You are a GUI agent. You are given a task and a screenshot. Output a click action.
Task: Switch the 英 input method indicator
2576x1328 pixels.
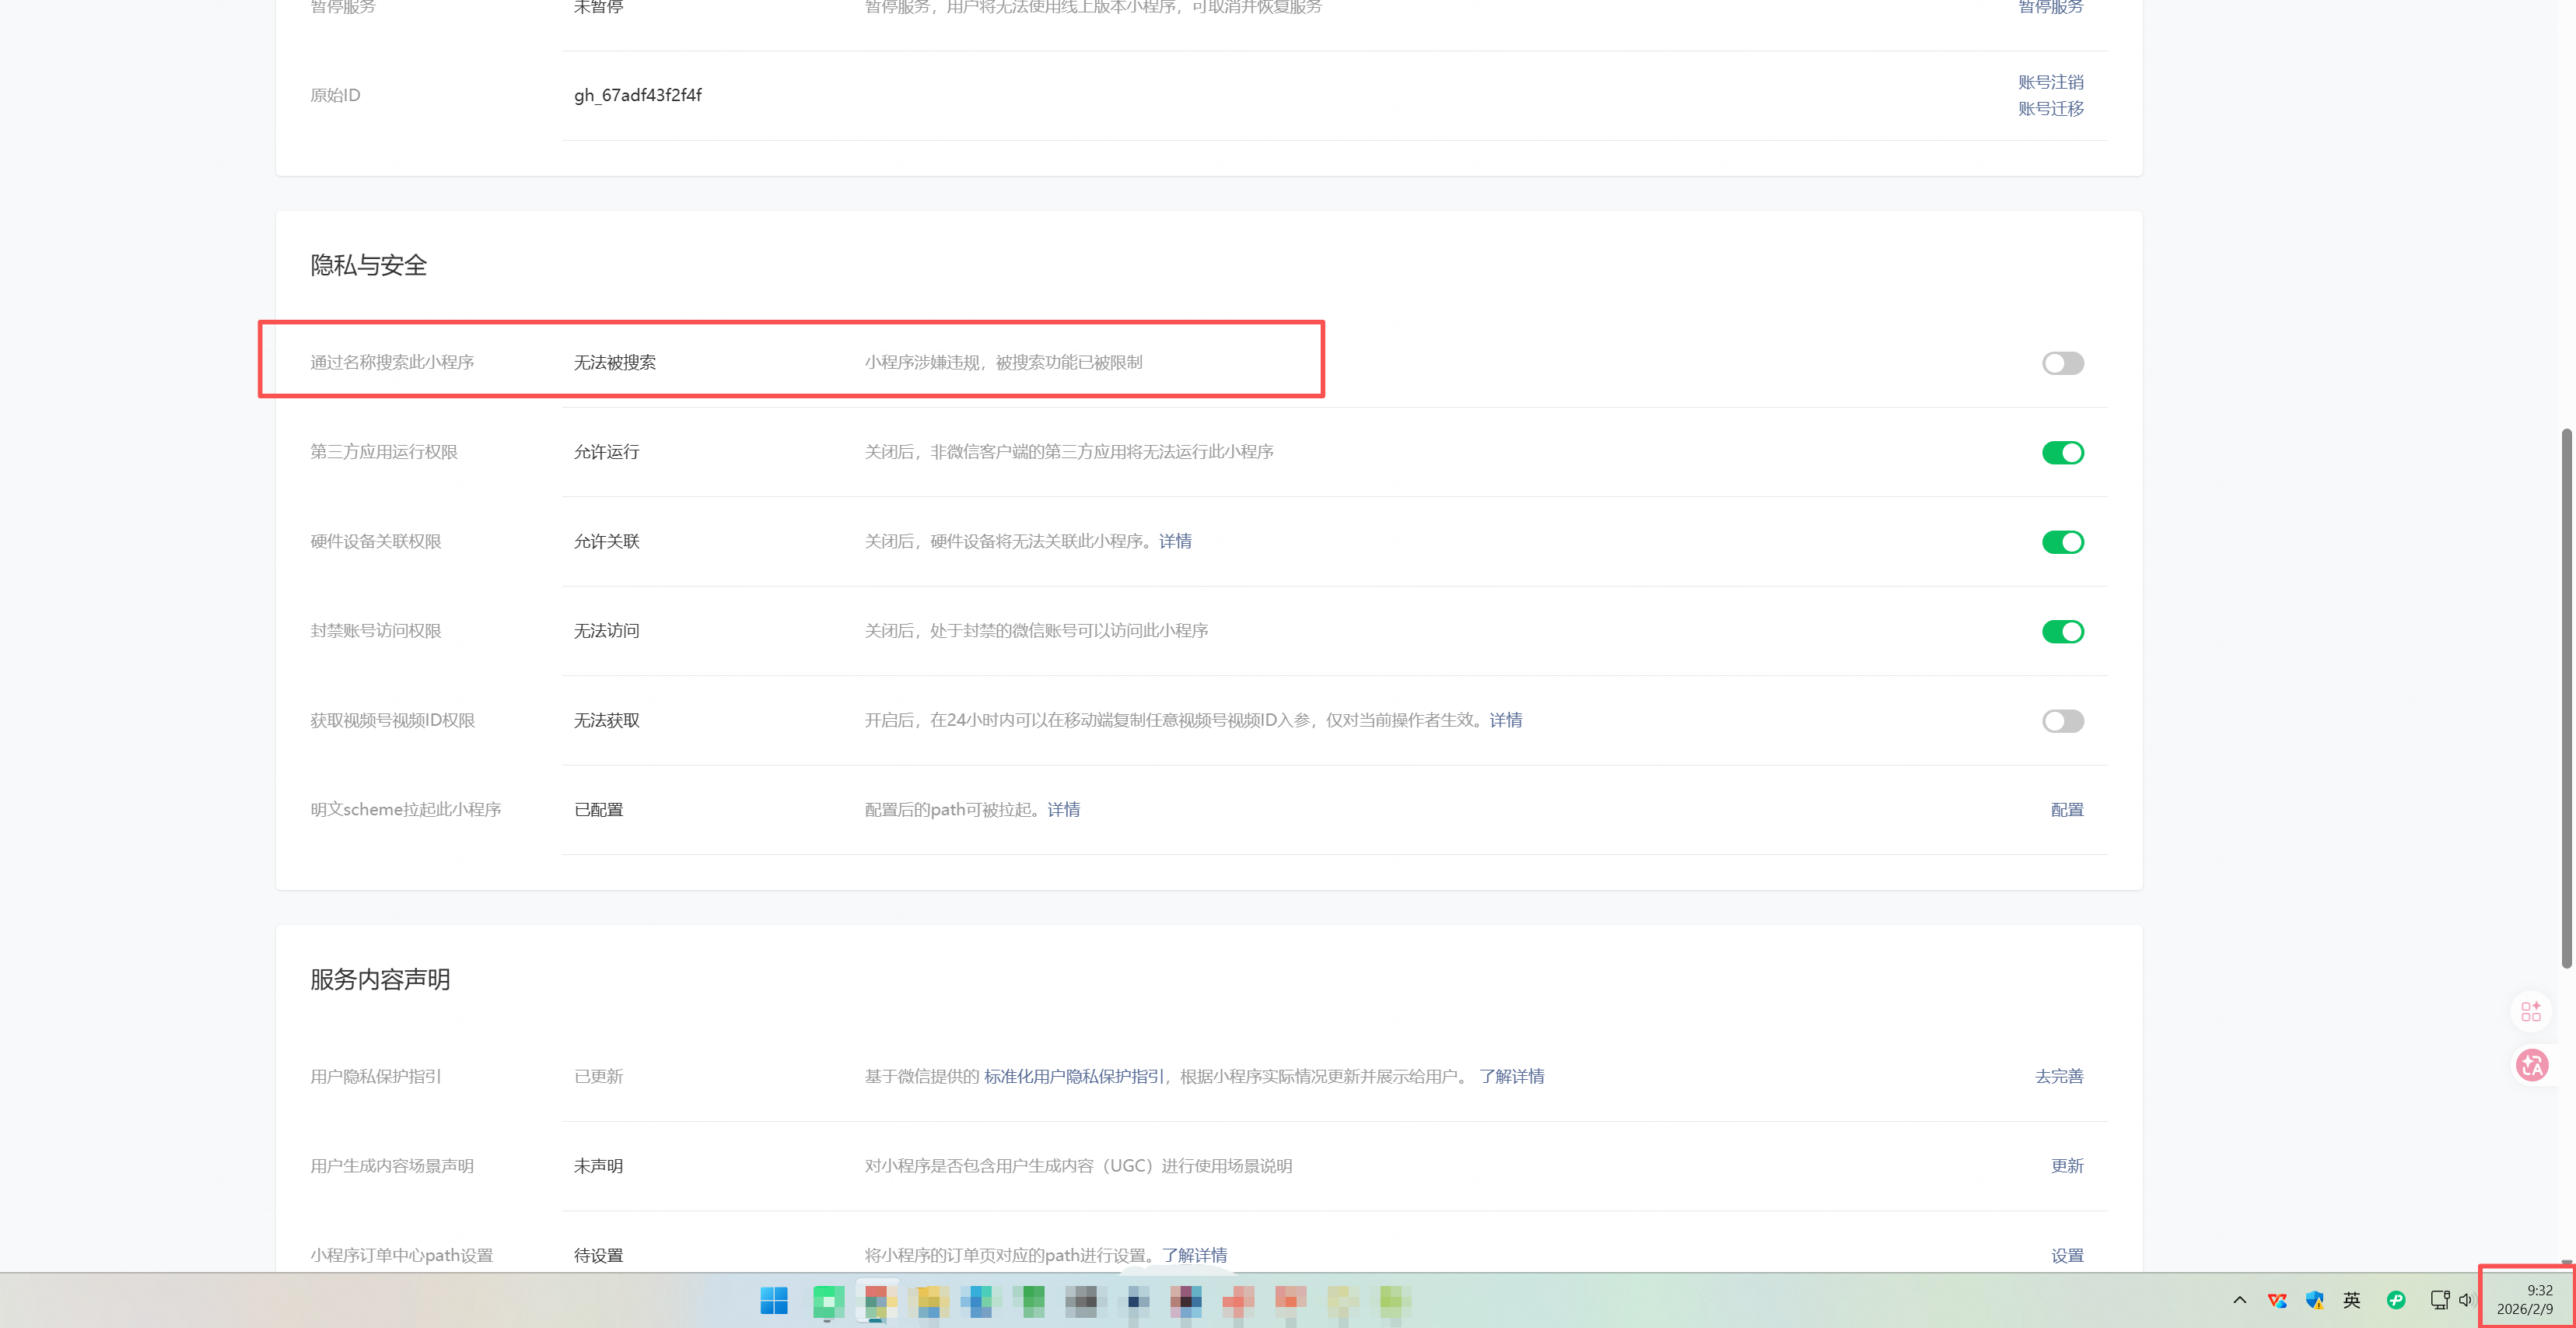[x=2351, y=1300]
